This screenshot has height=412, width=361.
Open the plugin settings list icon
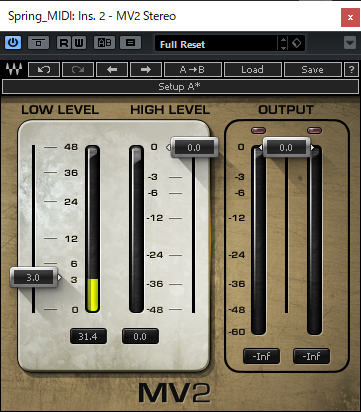[130, 43]
